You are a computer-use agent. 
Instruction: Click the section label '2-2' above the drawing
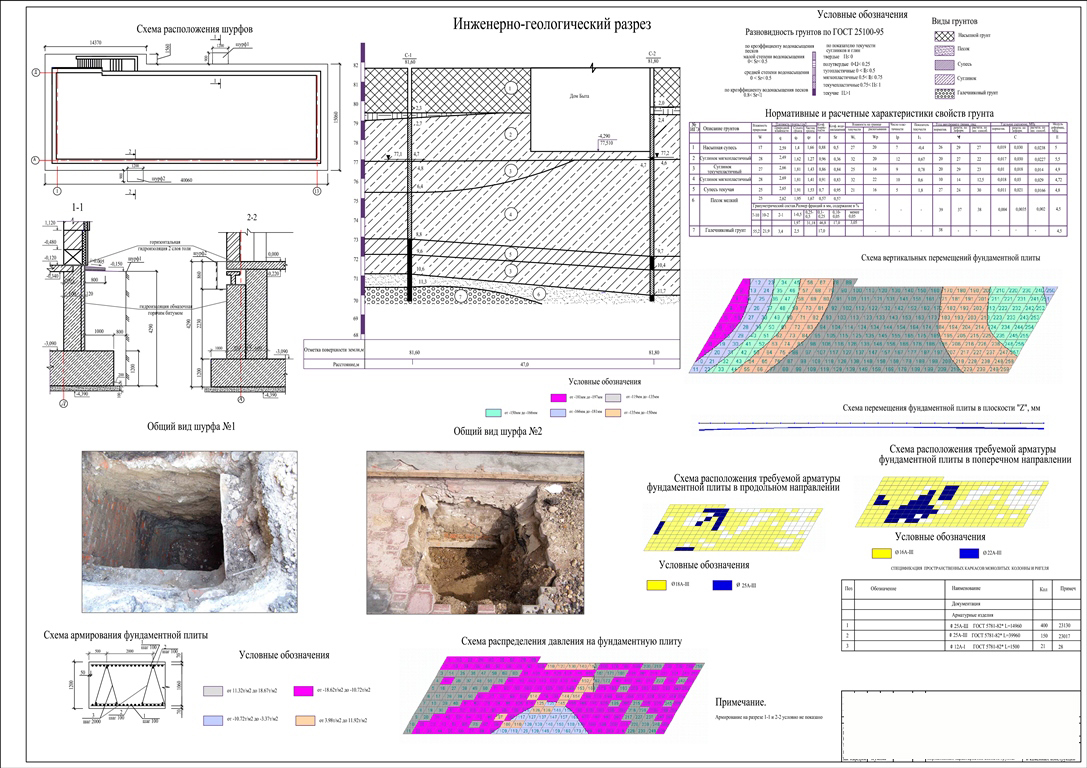tap(252, 218)
